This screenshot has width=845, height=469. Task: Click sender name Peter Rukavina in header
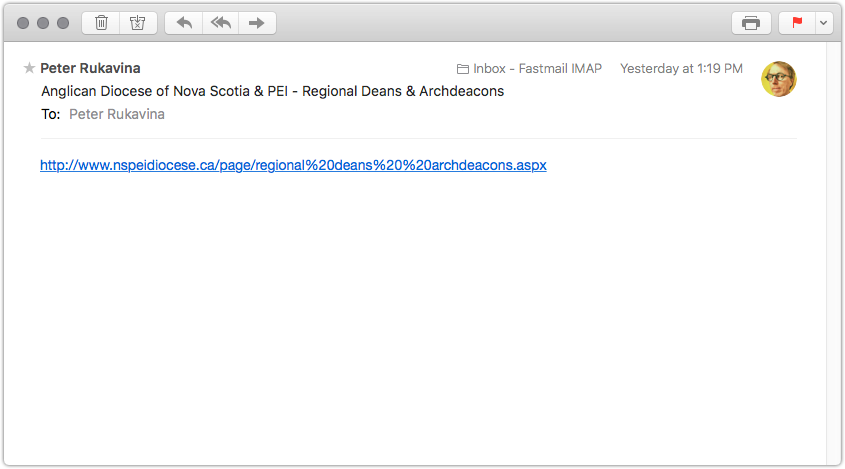(x=90, y=68)
